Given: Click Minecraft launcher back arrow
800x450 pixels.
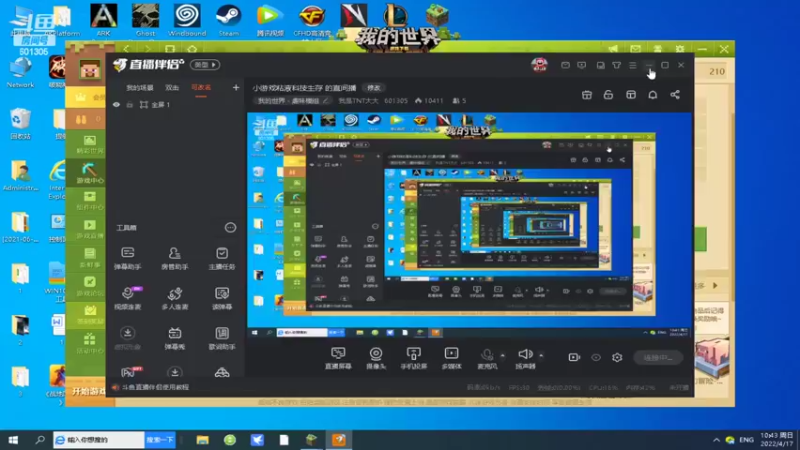Looking at the screenshot, I should click(x=127, y=49).
